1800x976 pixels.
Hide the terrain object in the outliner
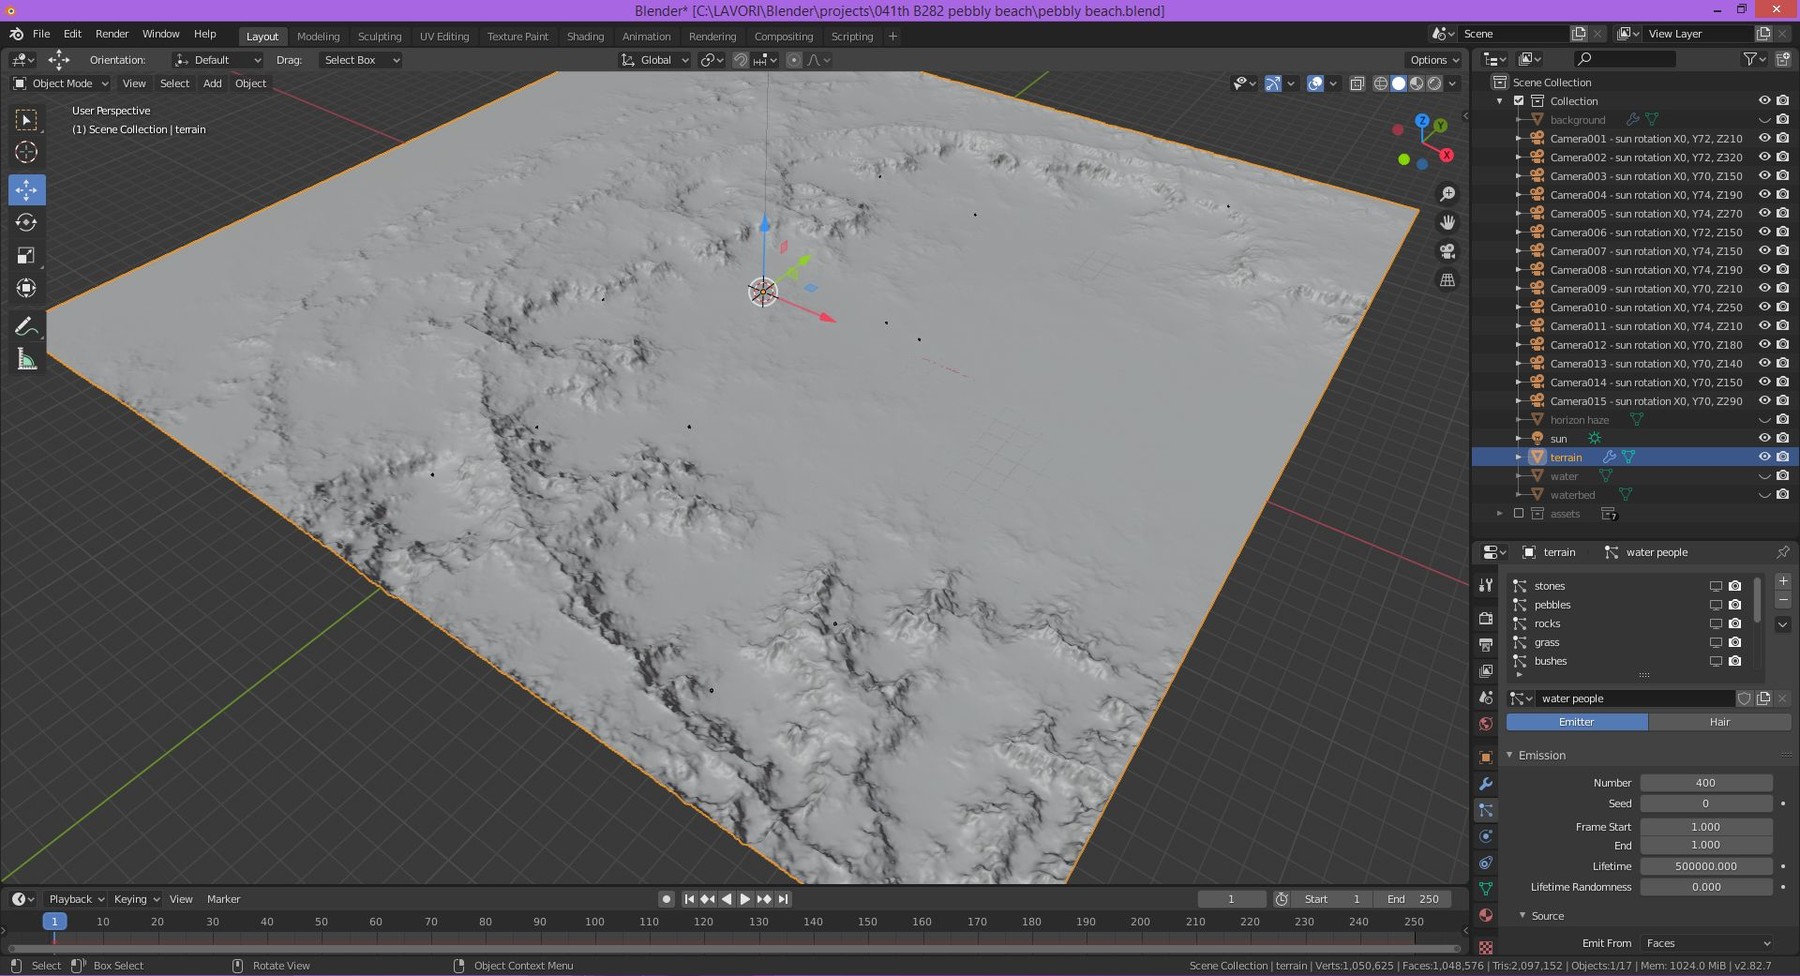(1764, 456)
